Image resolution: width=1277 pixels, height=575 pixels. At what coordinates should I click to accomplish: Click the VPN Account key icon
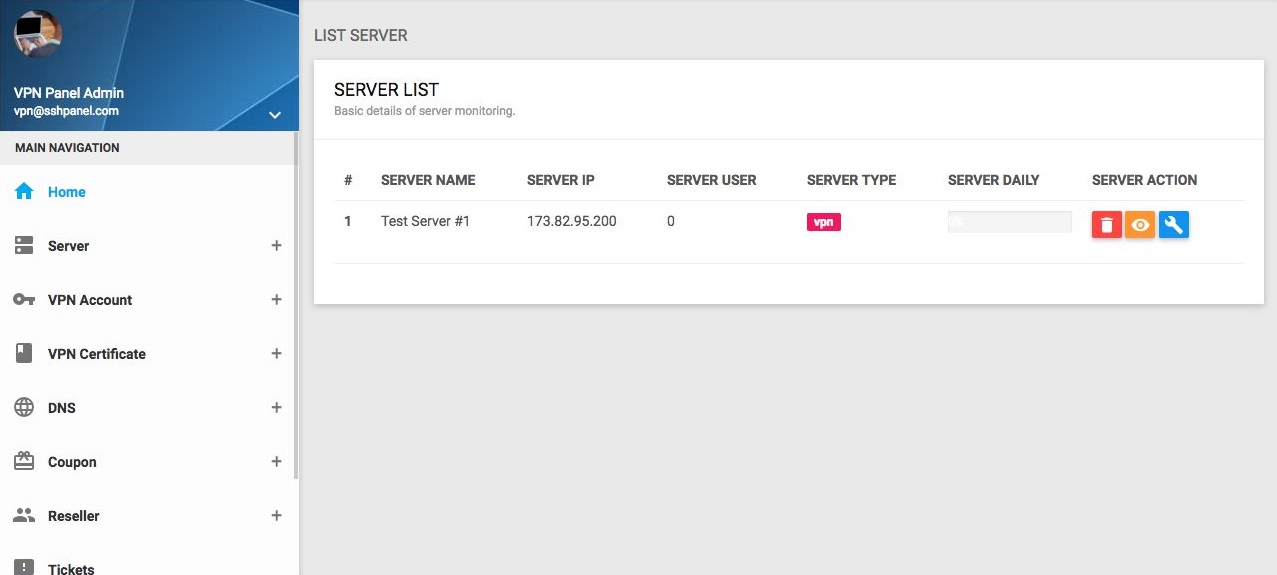tap(24, 300)
